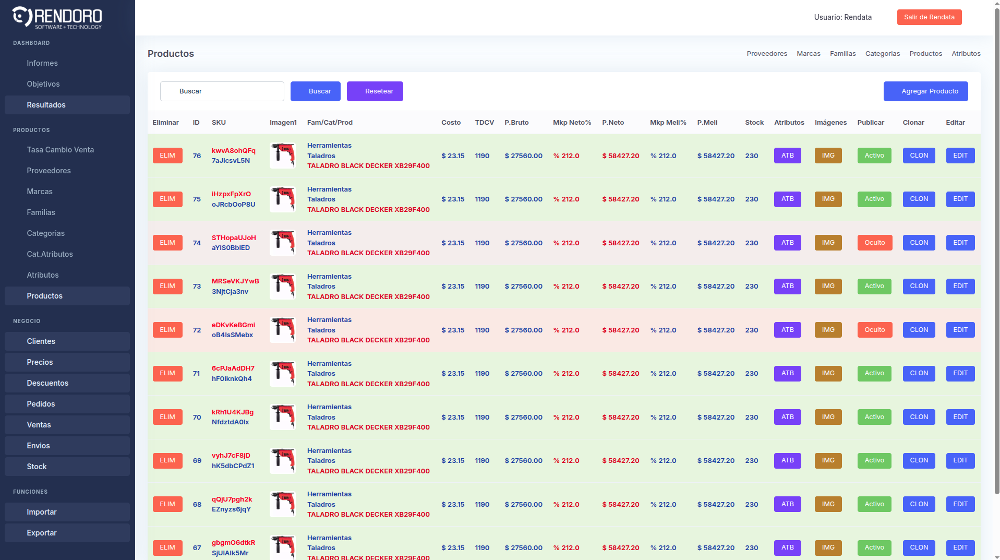Open Productos top navigation link
The image size is (1000, 560).
pos(925,54)
